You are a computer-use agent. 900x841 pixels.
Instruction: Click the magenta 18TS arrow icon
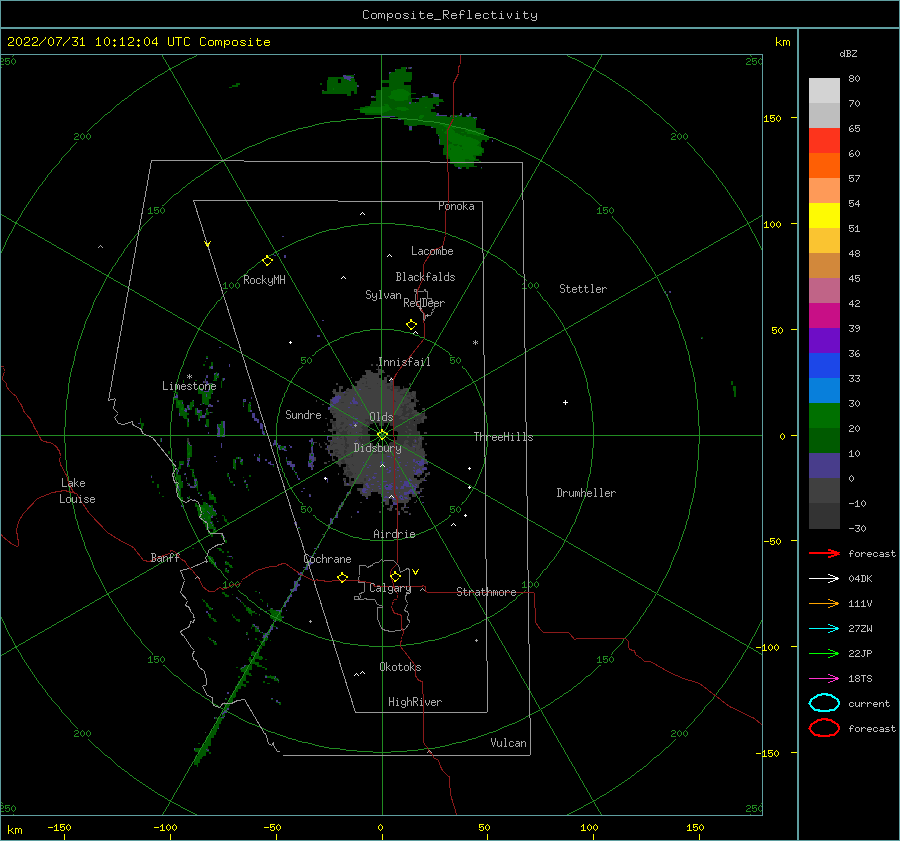click(824, 679)
